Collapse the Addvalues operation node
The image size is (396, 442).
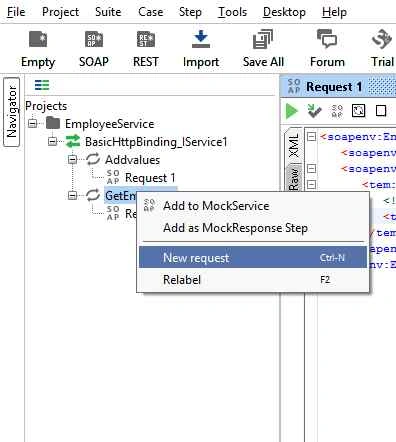click(72, 159)
